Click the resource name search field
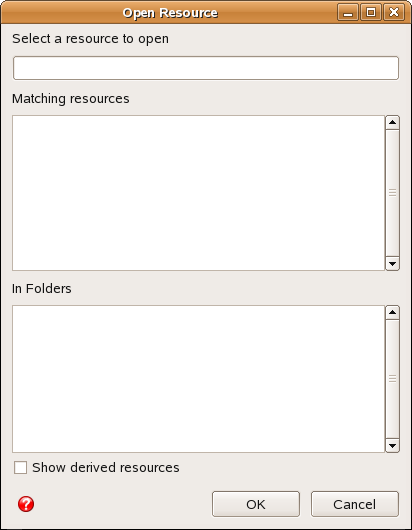This screenshot has height=530, width=412. [x=206, y=68]
